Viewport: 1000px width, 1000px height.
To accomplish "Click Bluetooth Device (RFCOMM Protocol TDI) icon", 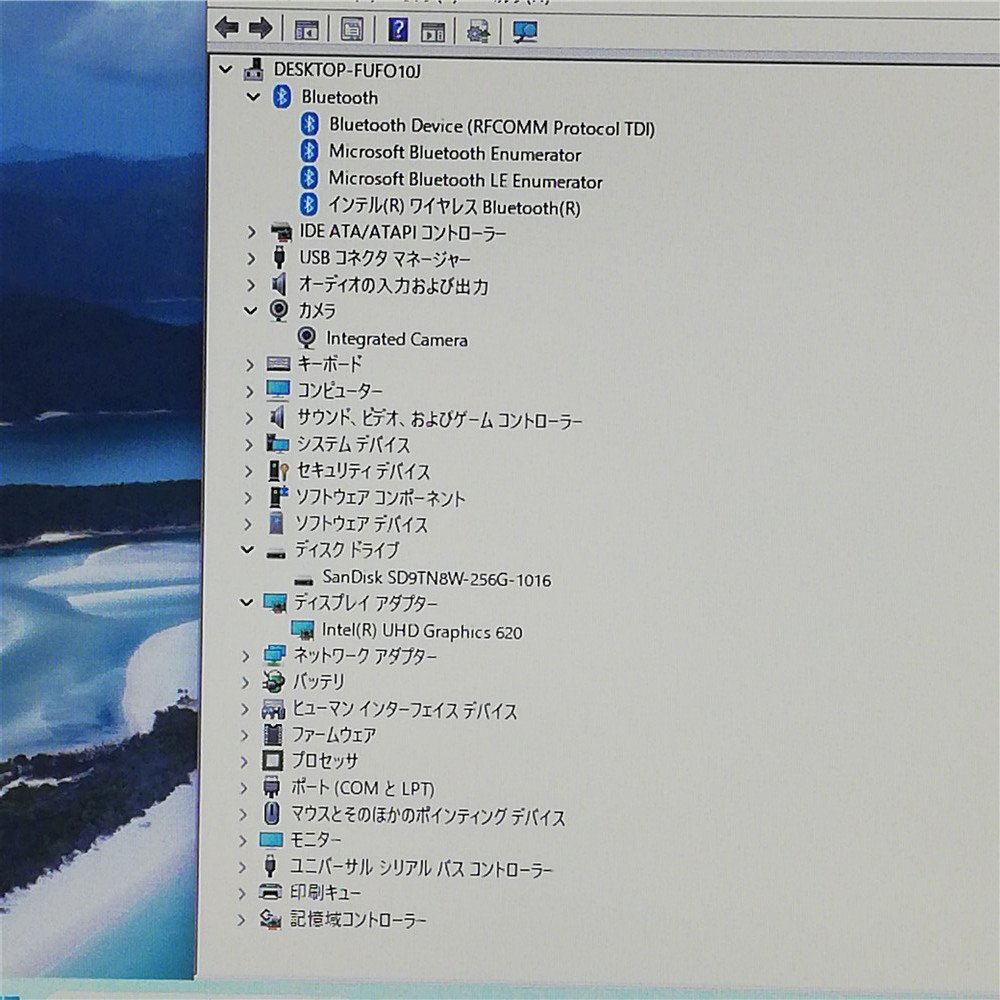I will (309, 124).
